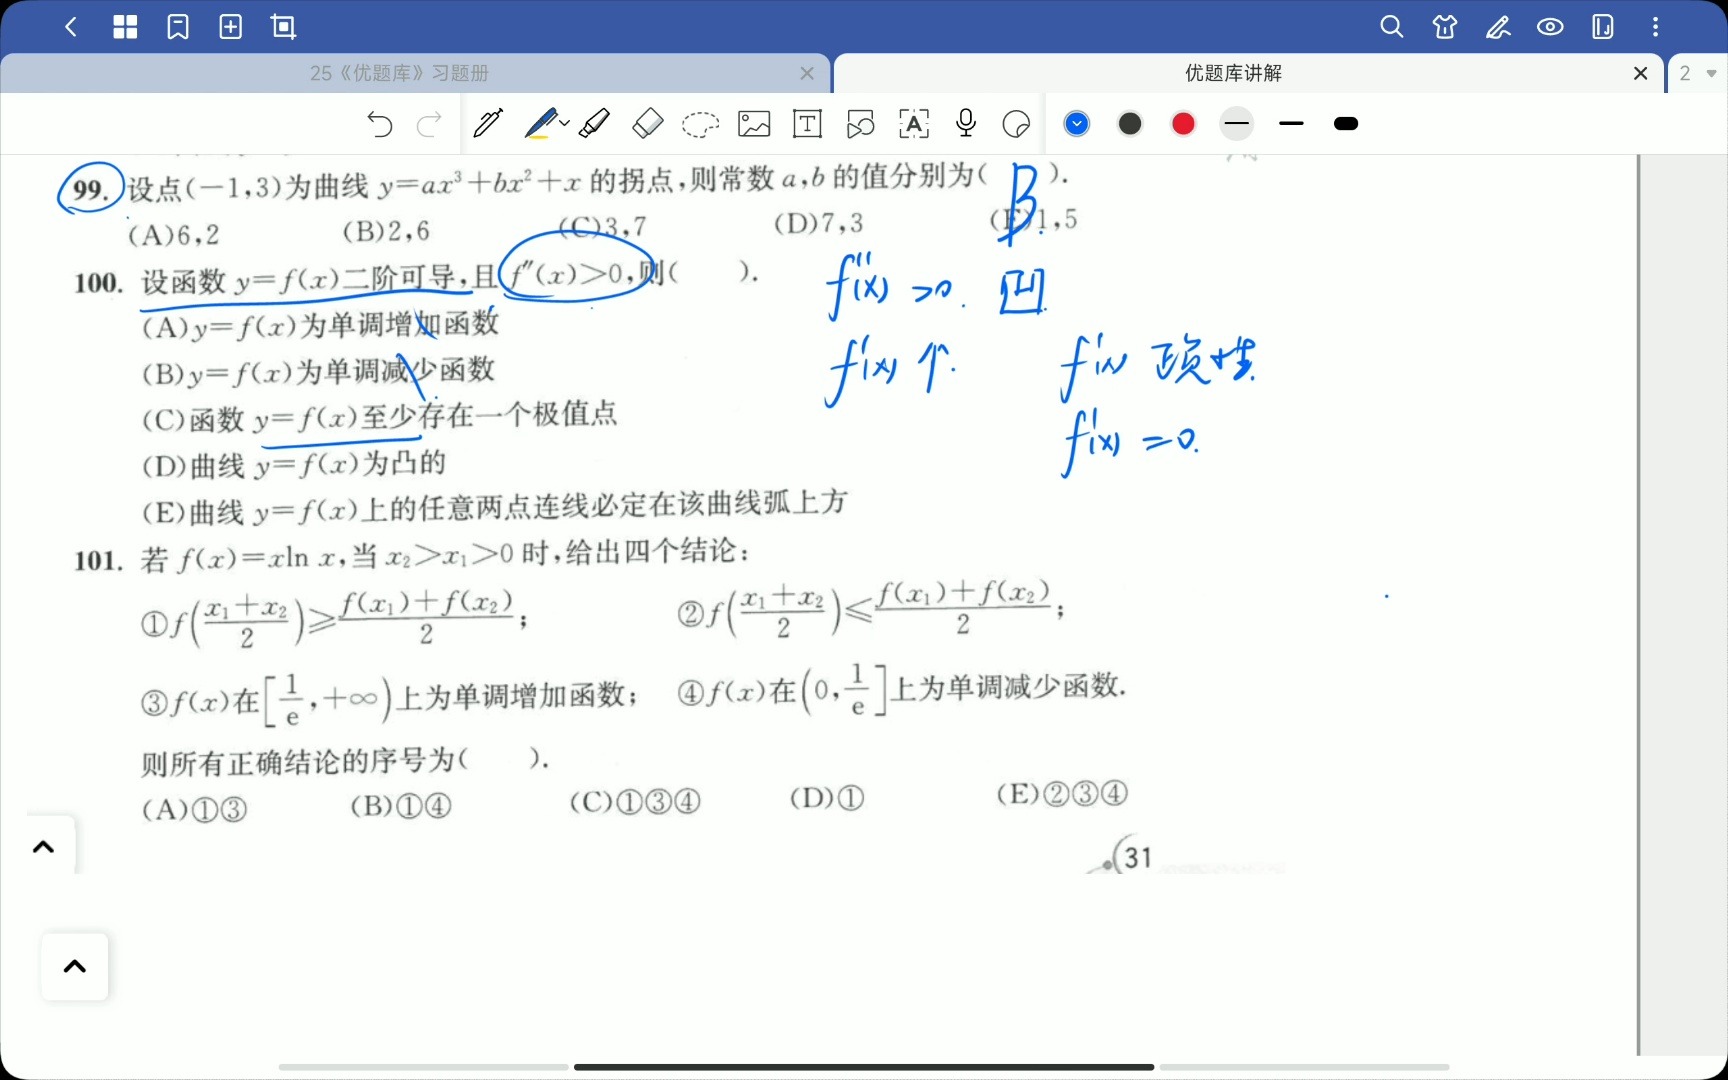Viewport: 1728px width, 1080px height.
Task: Select the thinnest stroke width
Action: (1237, 124)
